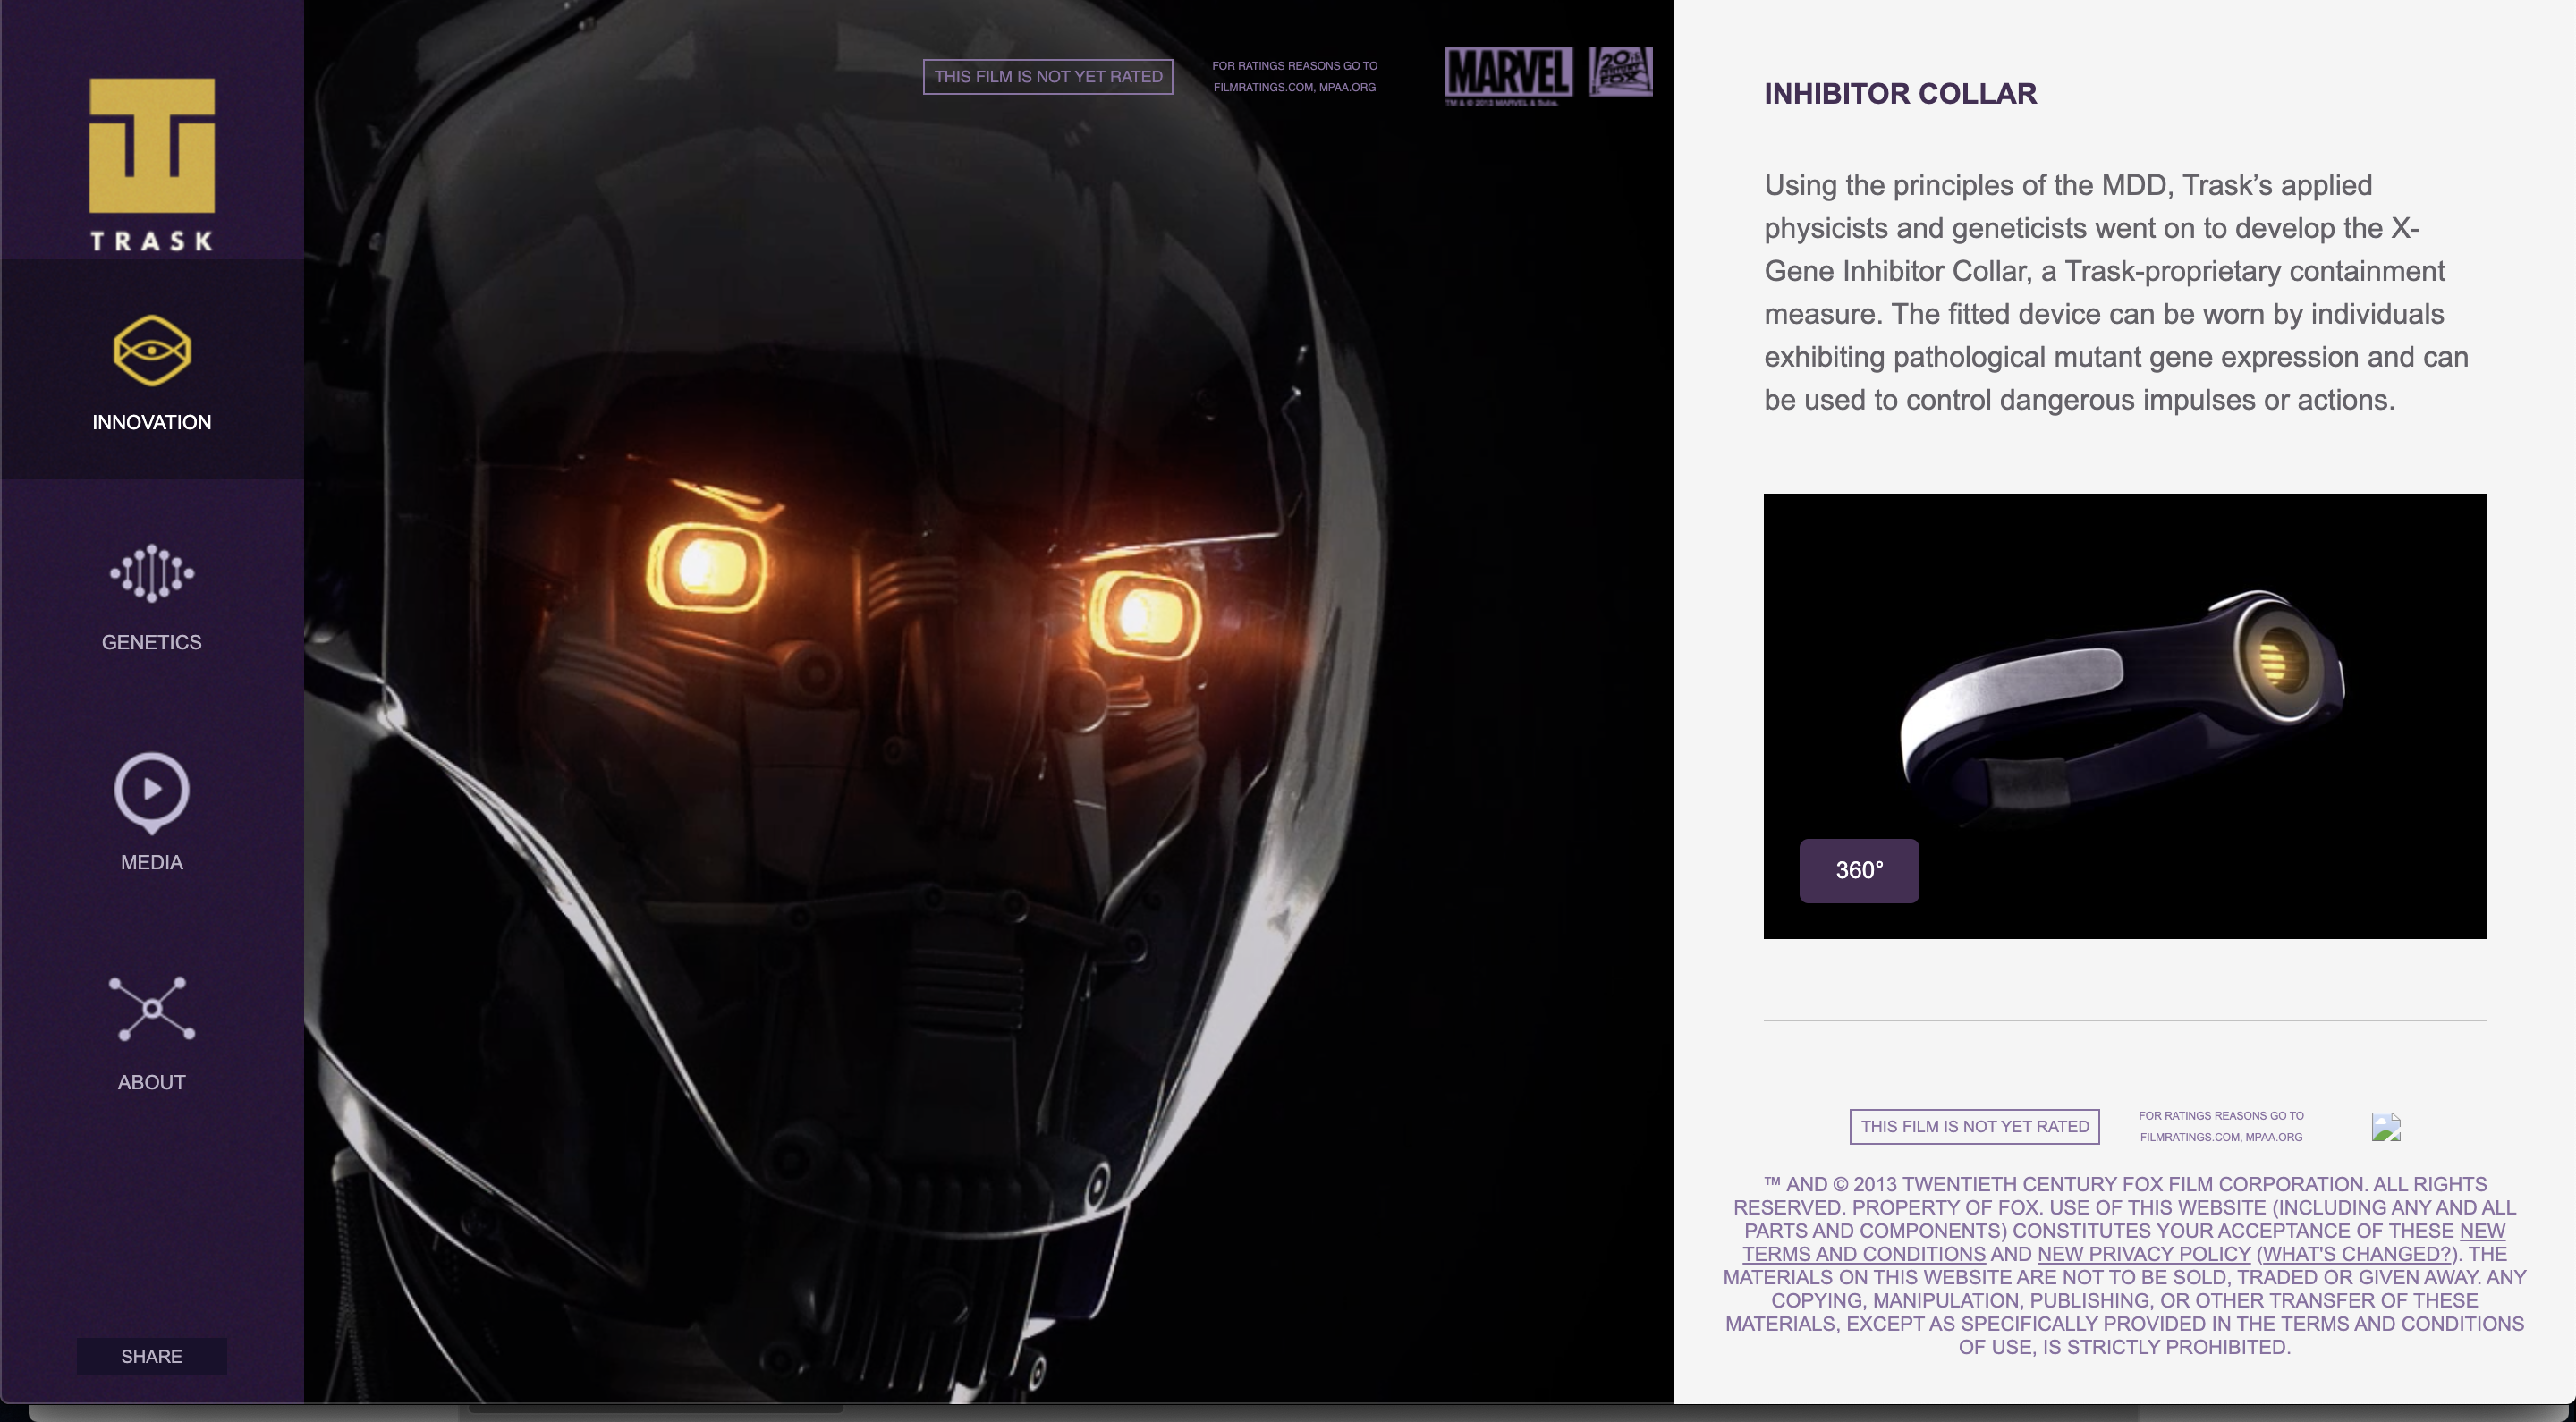Viewport: 2576px width, 1422px height.
Task: Go to the GENETICS section label
Action: coord(152,642)
